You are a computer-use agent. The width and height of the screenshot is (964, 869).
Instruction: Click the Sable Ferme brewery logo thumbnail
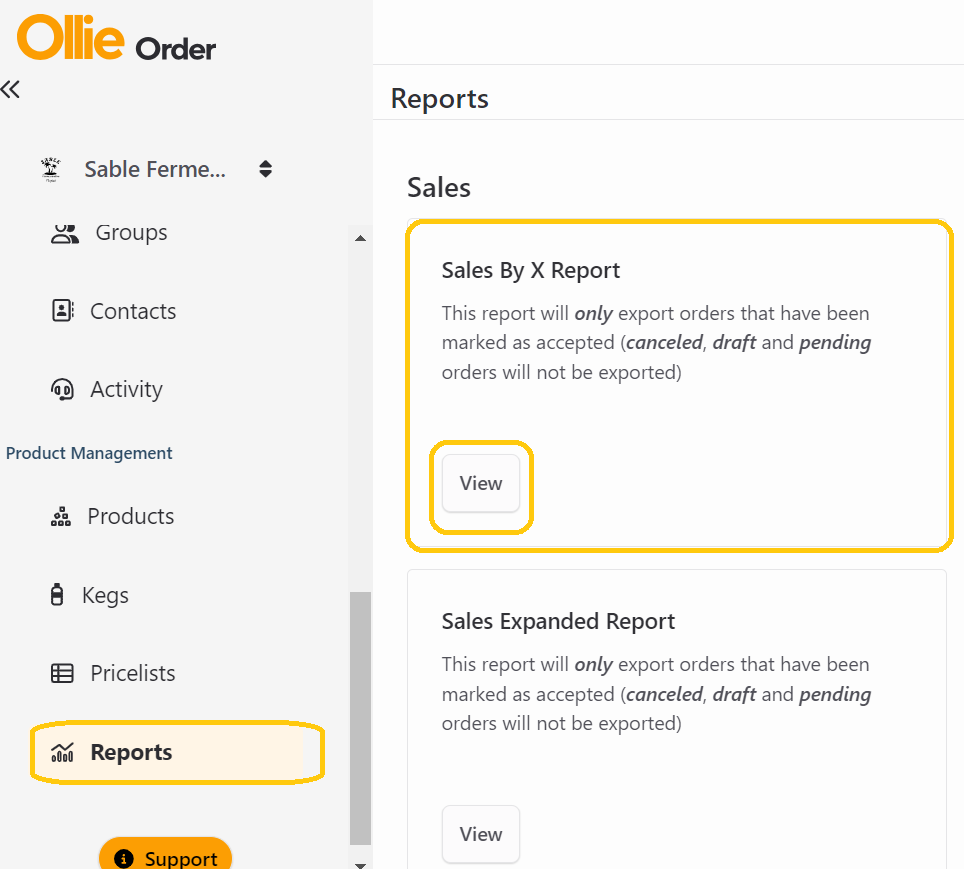point(51,170)
